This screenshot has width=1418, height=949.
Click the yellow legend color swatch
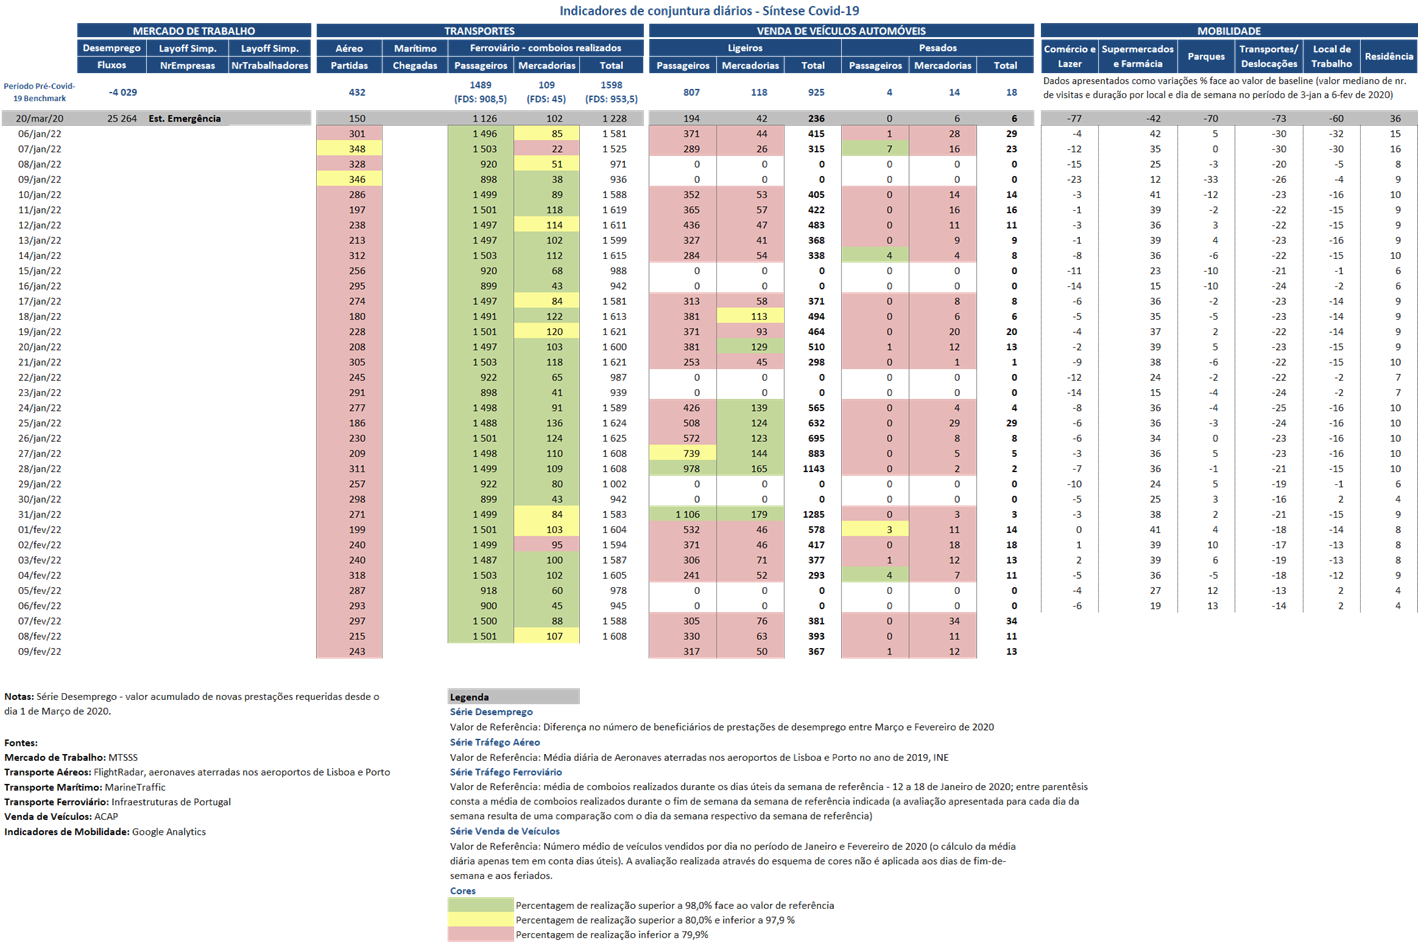click(480, 919)
